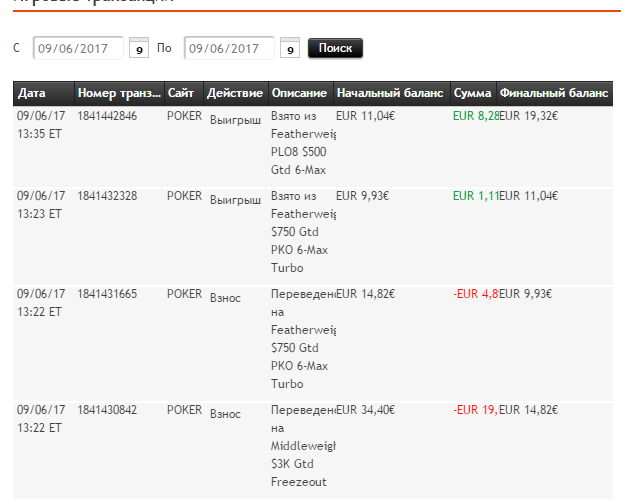Screen dimensions: 624x501
Task: Open the start date calendar icon
Action: [x=139, y=48]
